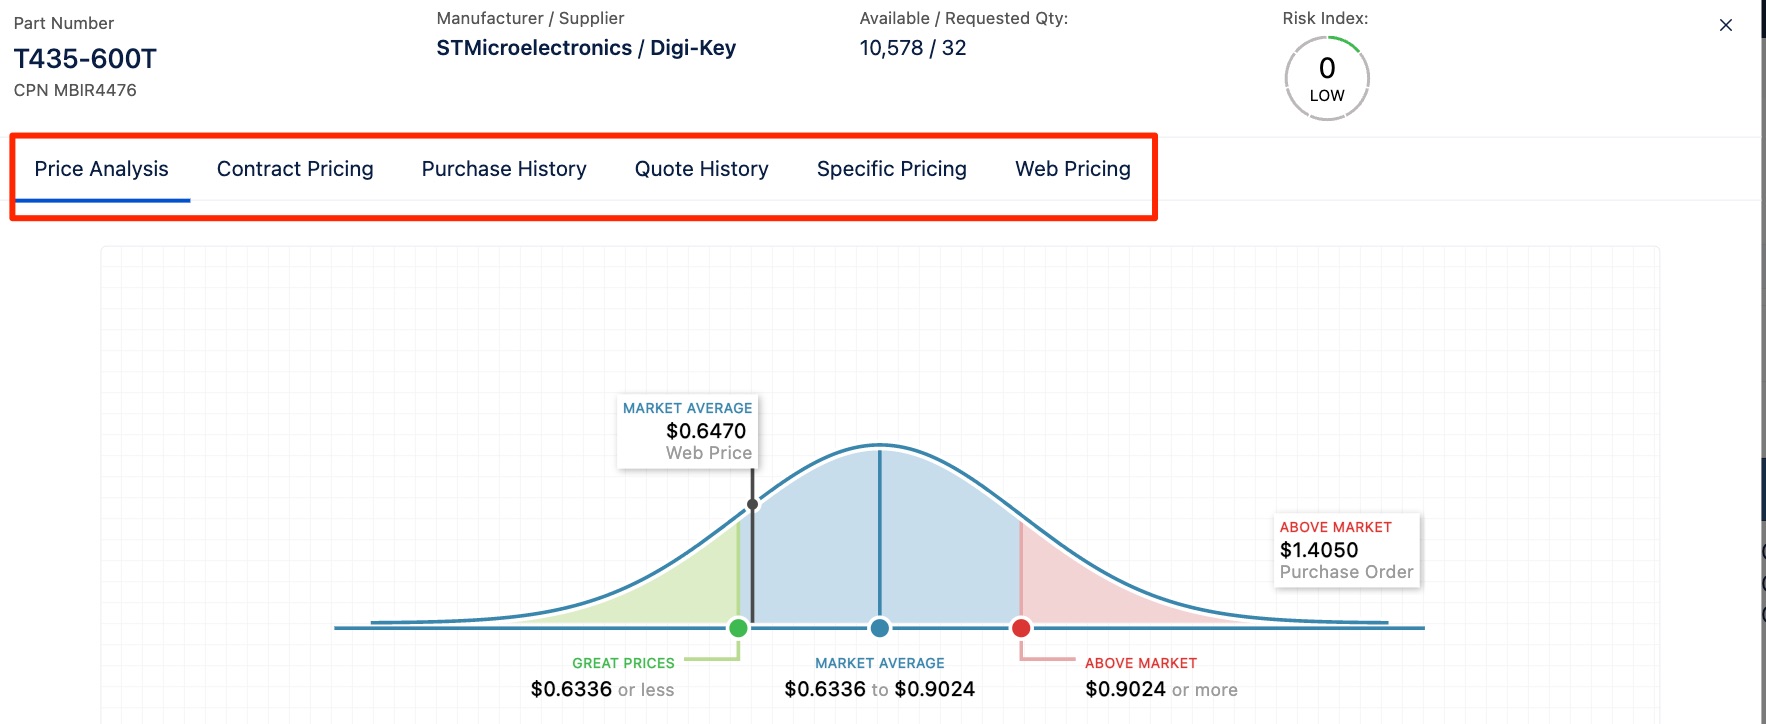
Task: View the Quote History tab
Action: [701, 169]
